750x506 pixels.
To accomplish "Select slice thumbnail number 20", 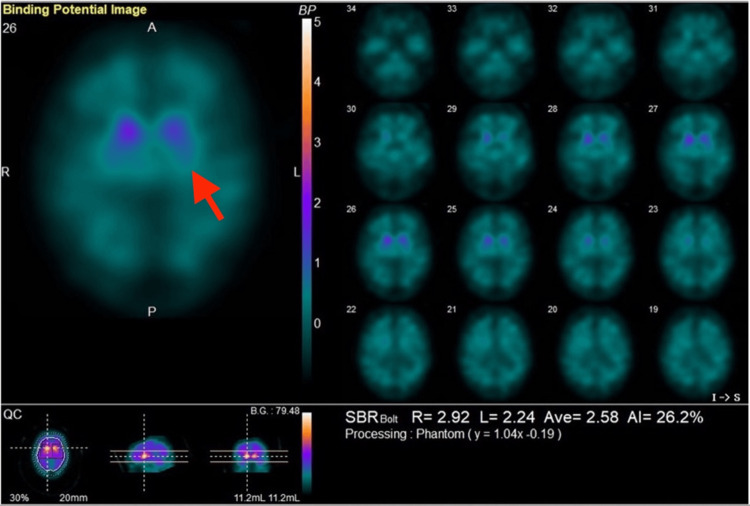I will (x=596, y=352).
